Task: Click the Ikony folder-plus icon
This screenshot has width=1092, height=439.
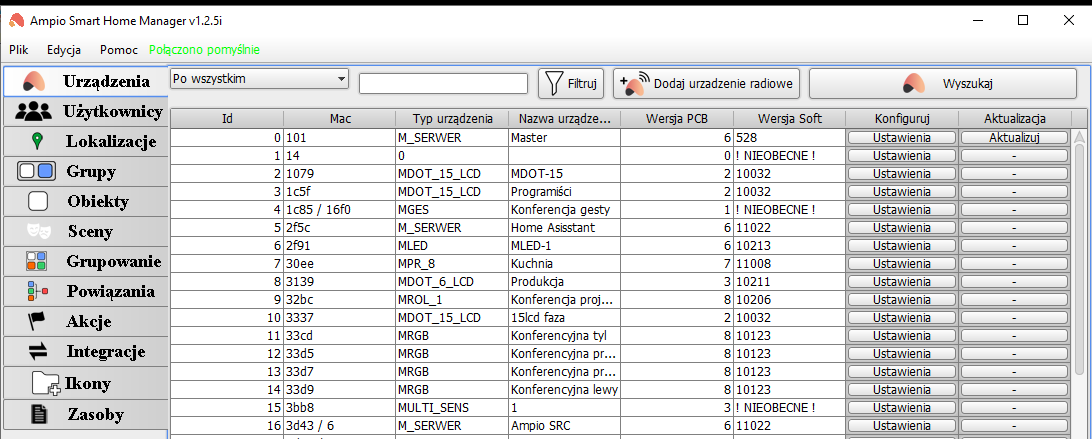Action: (x=47, y=383)
